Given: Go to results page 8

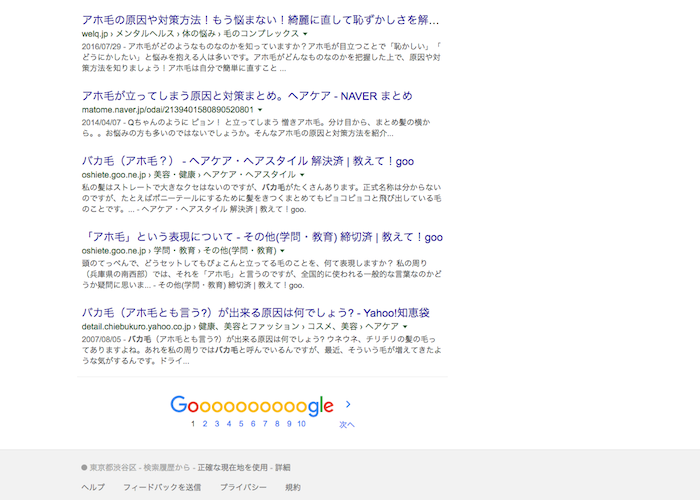Looking at the screenshot, I should [277, 424].
